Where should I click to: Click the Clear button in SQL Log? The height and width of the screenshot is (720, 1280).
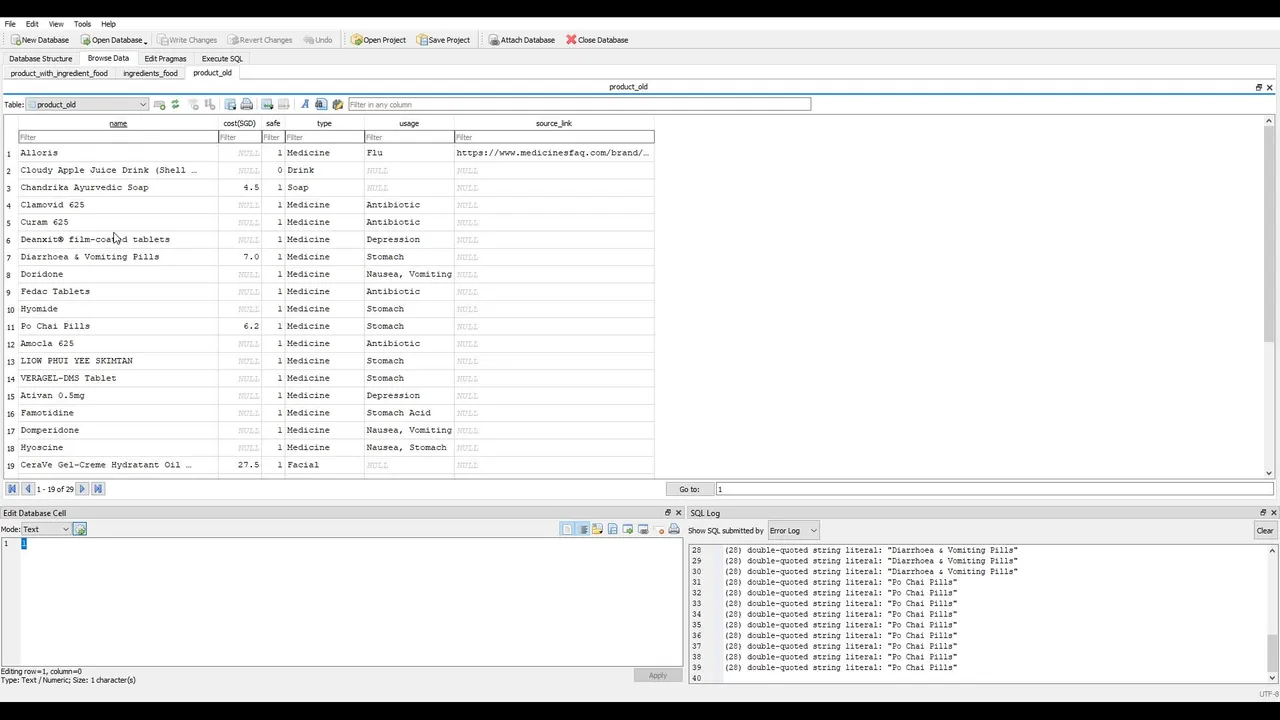1265,530
